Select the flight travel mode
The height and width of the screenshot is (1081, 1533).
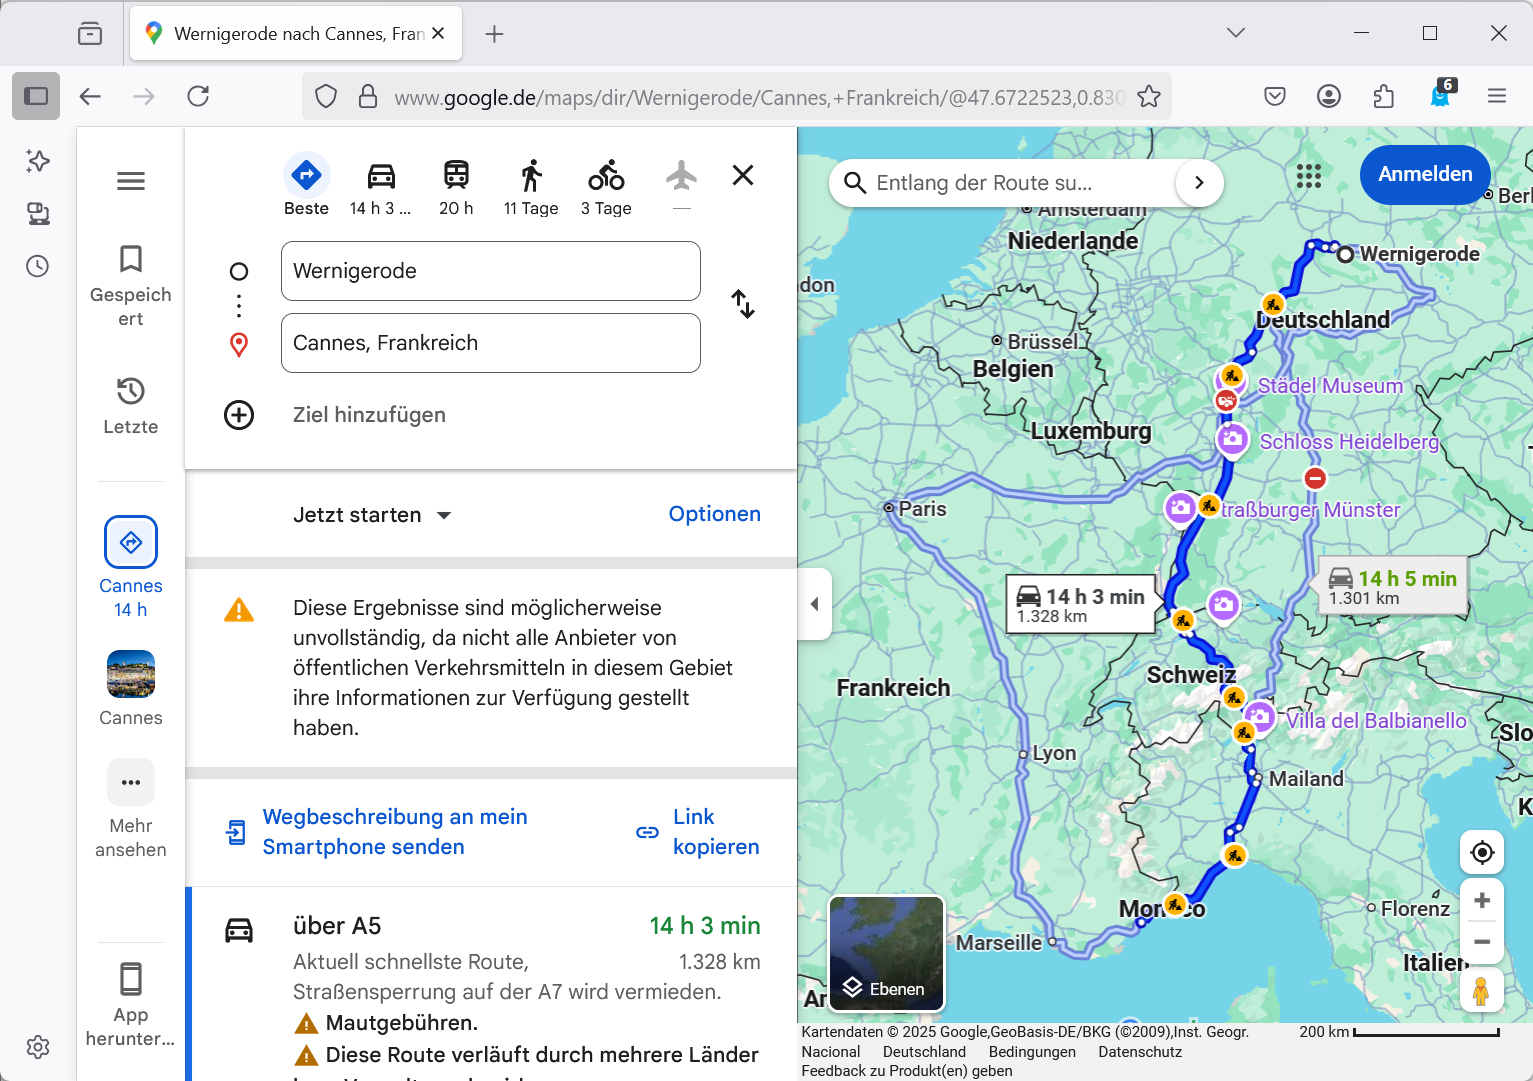coord(681,175)
